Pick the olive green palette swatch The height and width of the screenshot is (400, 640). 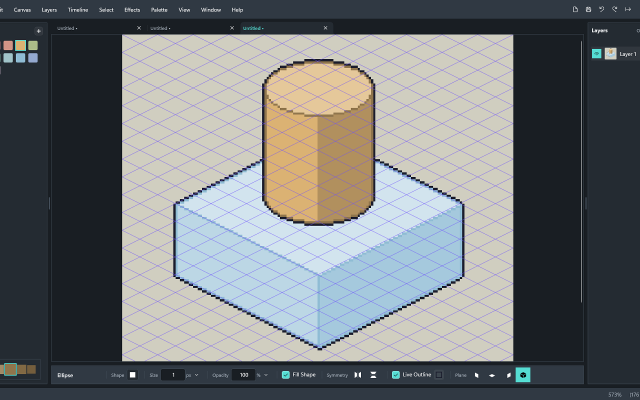[x=33, y=45]
